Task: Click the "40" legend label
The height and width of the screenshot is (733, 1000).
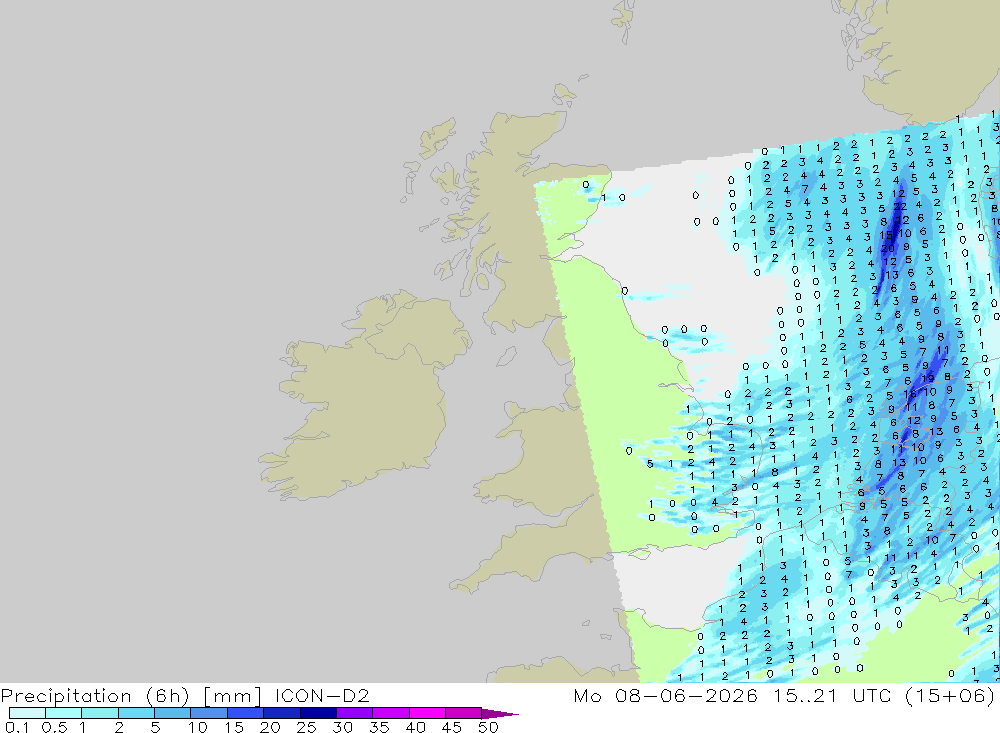Action: [x=415, y=727]
